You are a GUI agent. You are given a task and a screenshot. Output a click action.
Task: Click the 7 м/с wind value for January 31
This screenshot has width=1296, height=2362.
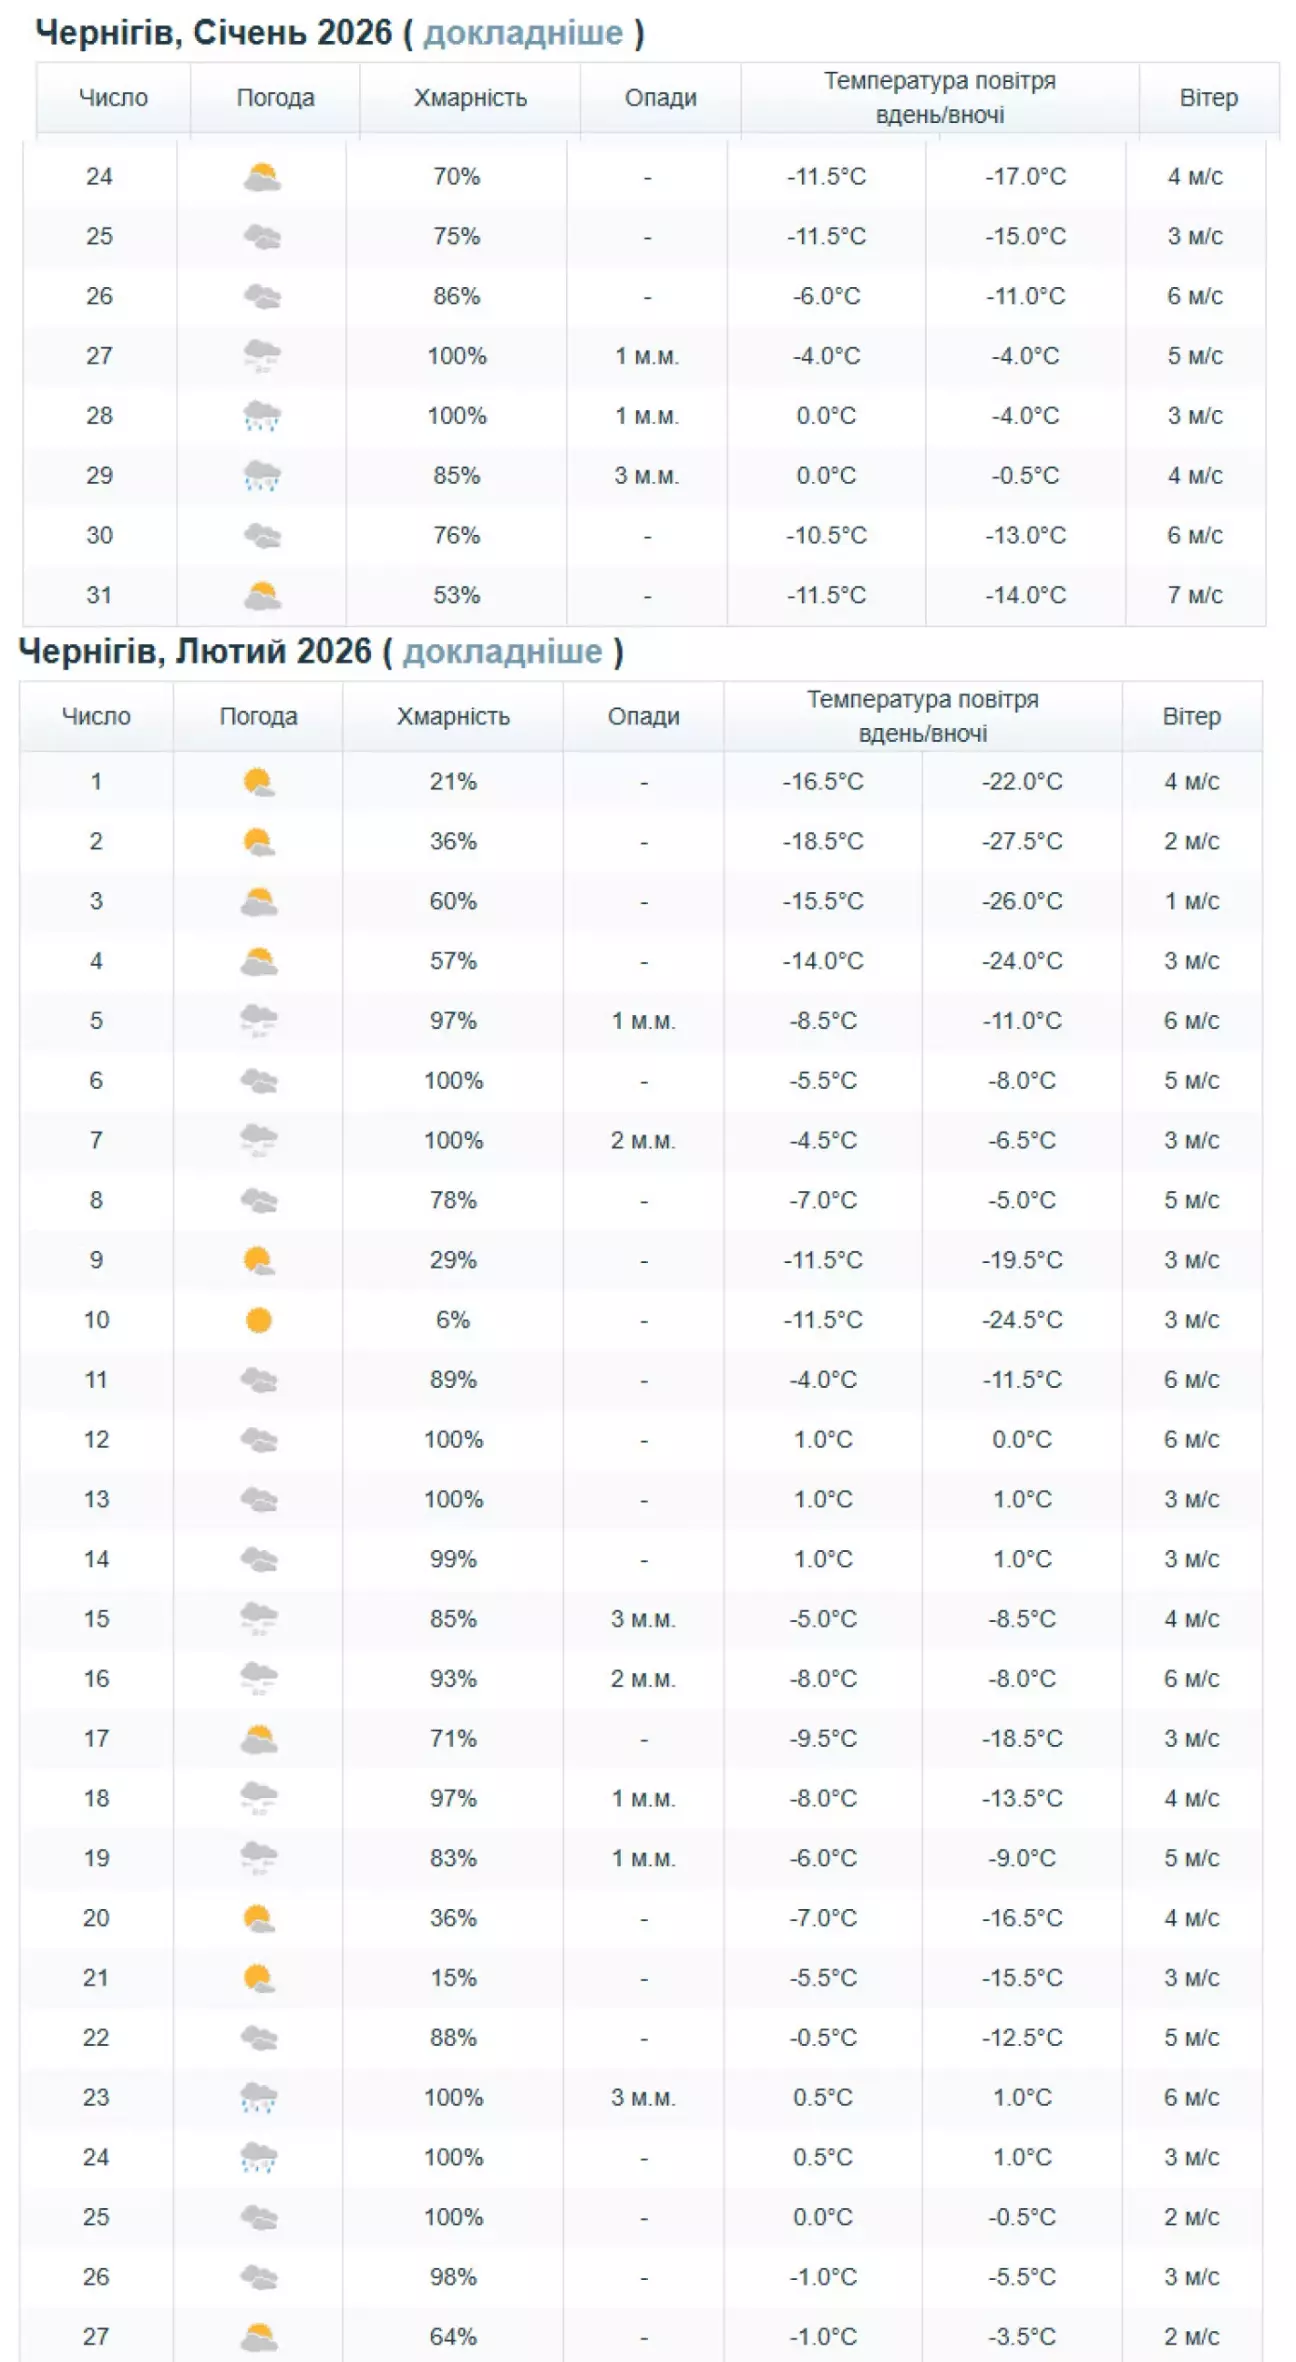[x=1194, y=596]
